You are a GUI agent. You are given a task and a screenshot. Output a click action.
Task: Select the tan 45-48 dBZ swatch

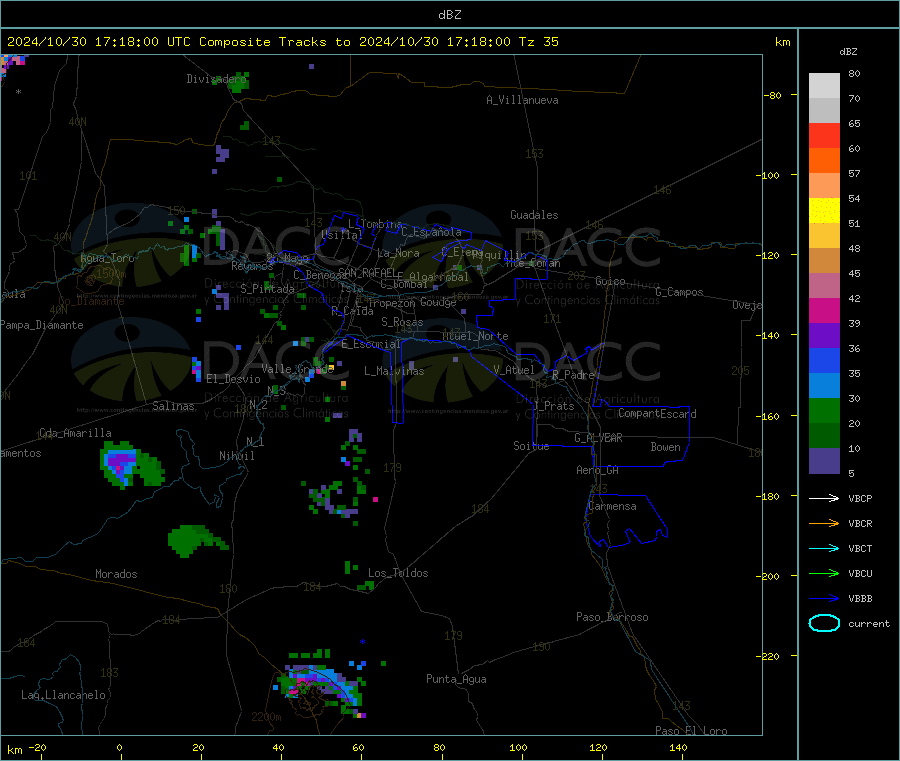point(824,261)
